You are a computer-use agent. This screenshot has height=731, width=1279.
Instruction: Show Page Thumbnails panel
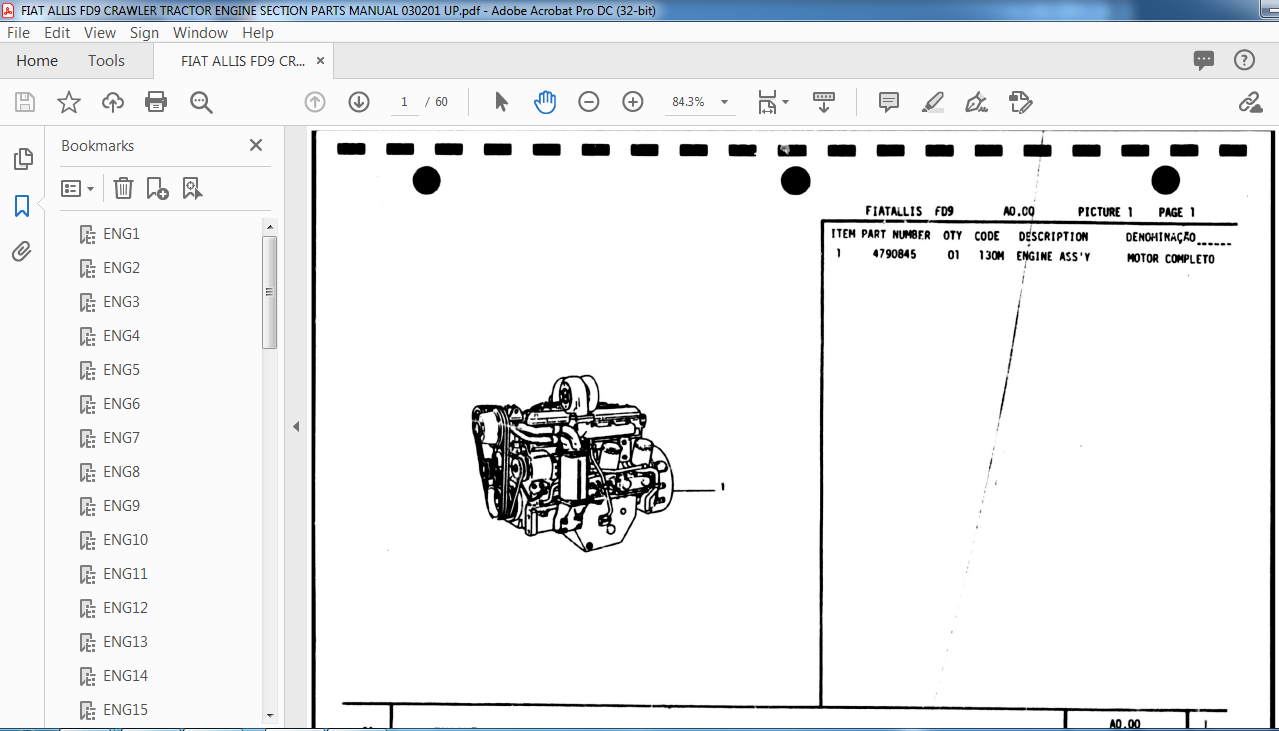point(22,159)
